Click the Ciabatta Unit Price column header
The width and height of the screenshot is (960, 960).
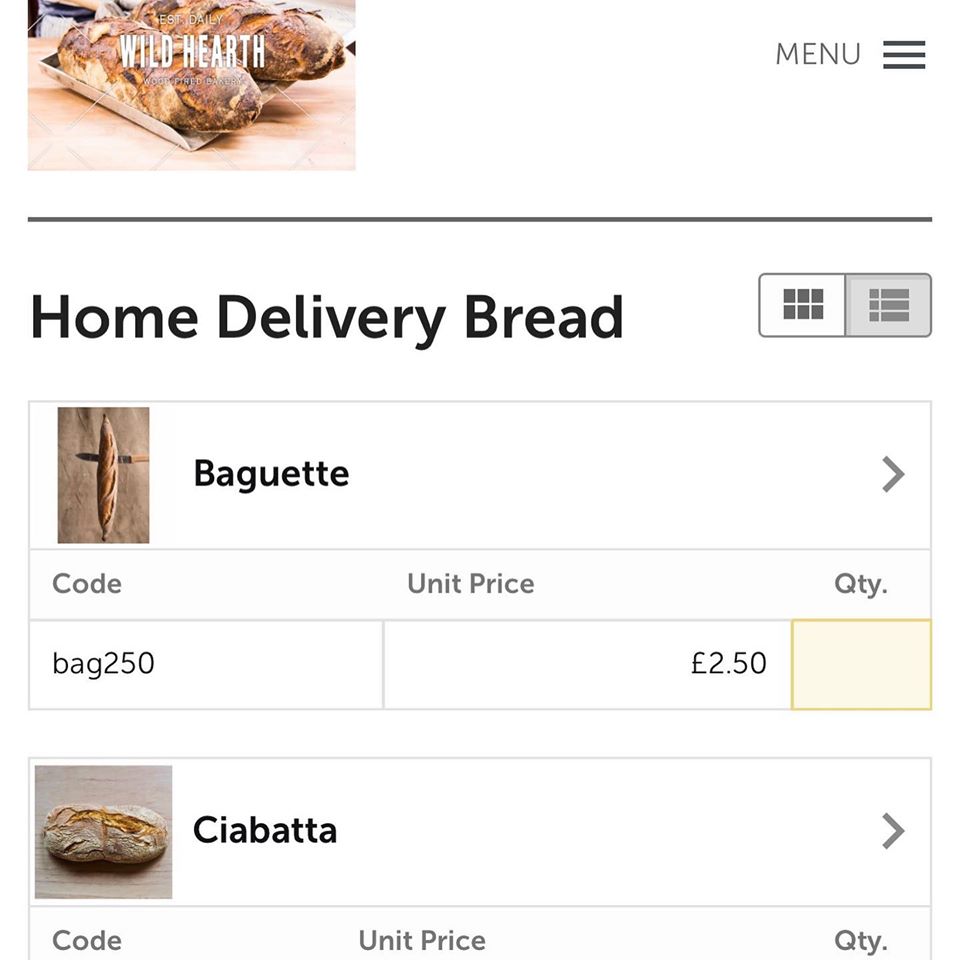[422, 940]
